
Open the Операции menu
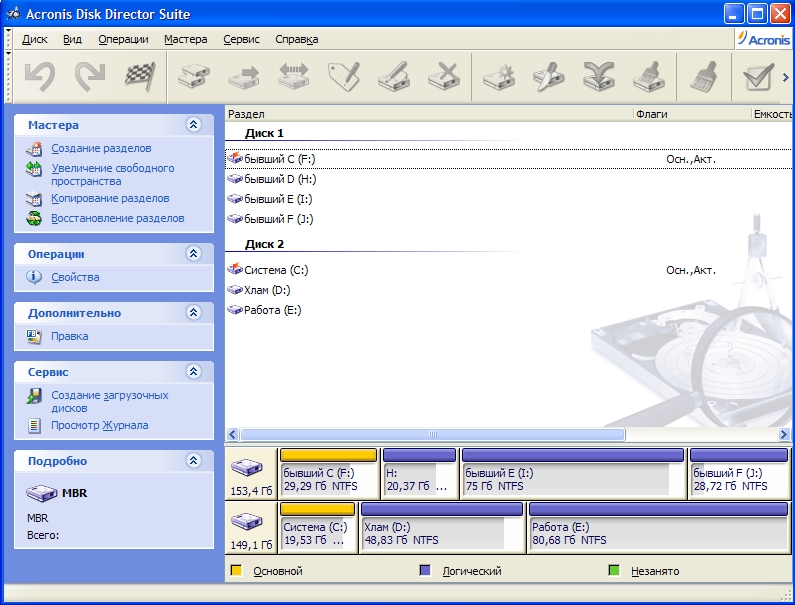click(123, 39)
